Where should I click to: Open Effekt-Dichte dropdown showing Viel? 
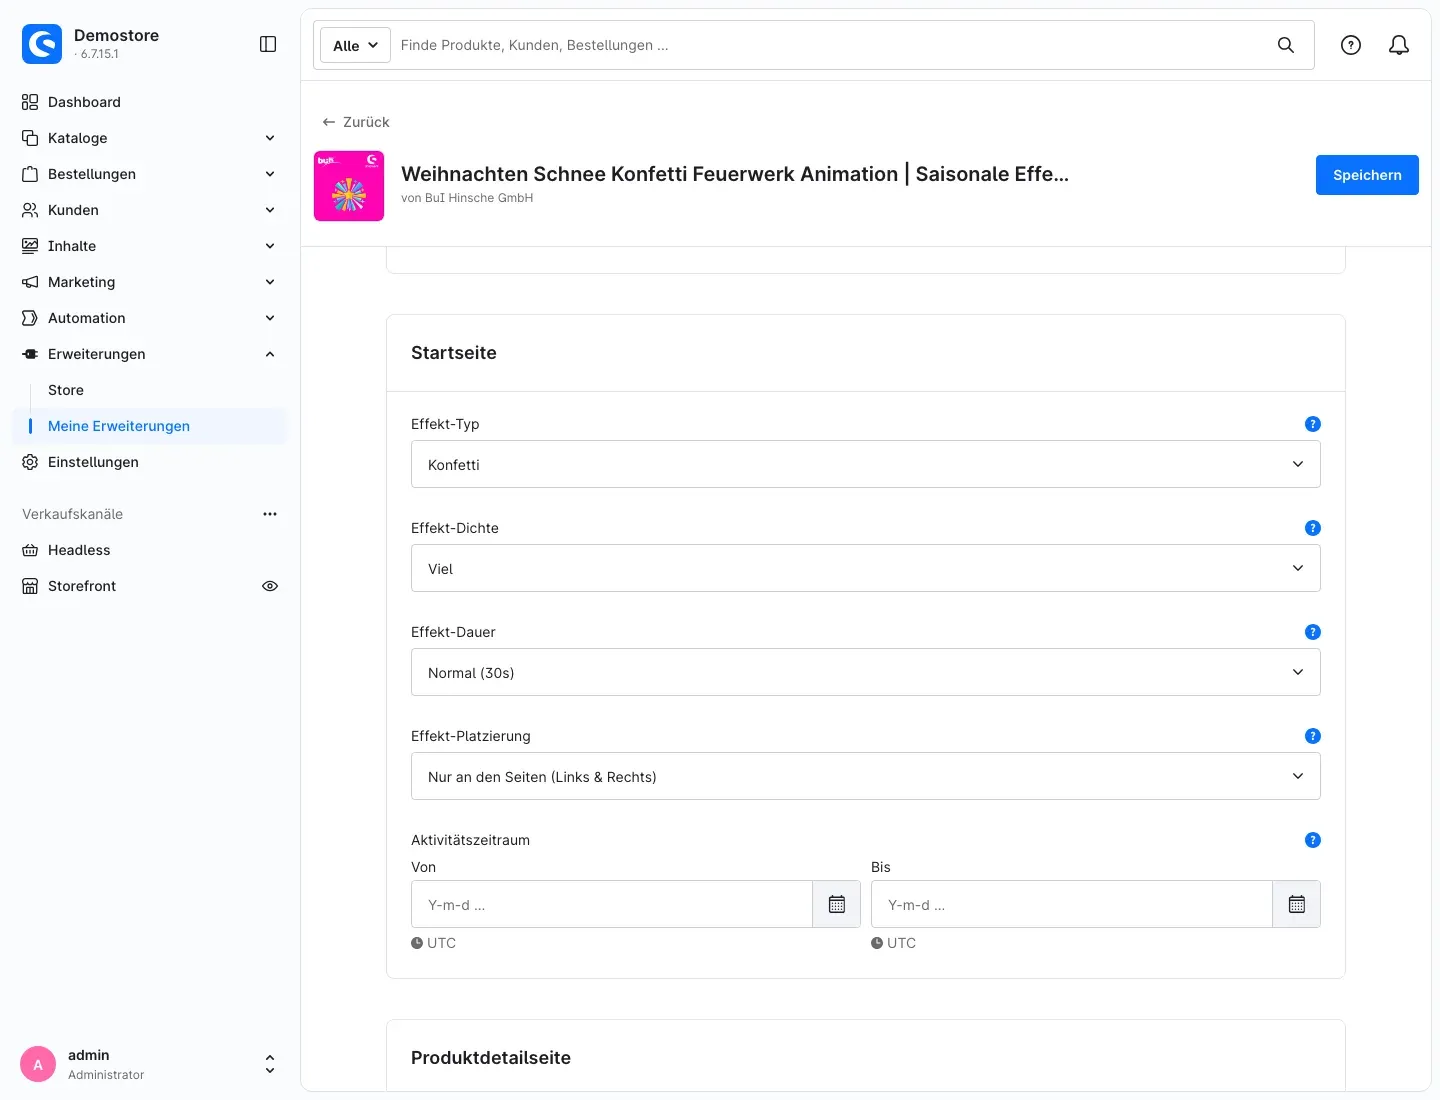866,568
